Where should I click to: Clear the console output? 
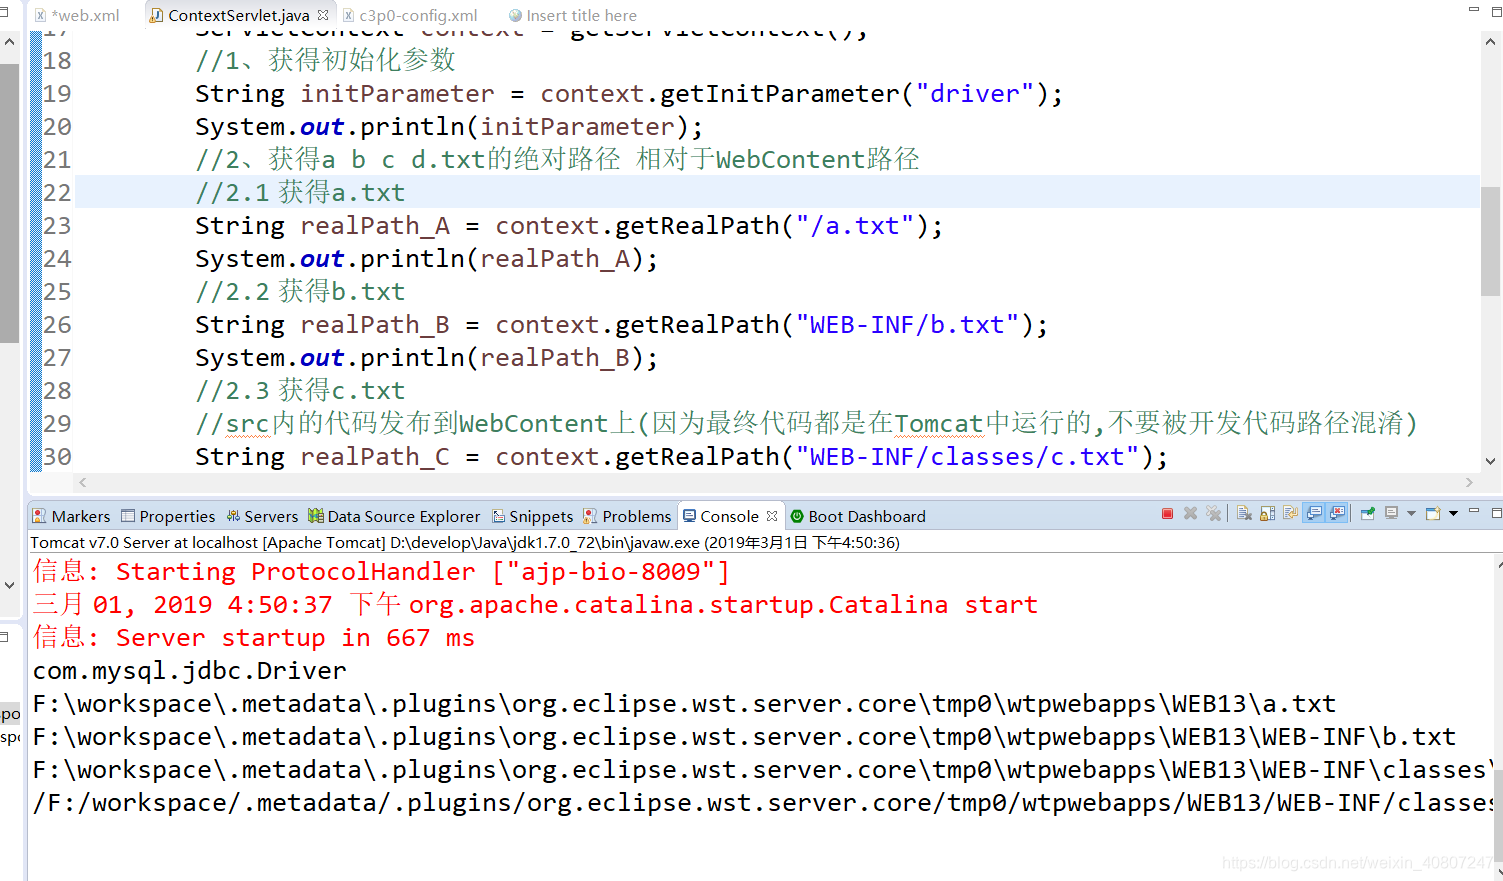1244,514
